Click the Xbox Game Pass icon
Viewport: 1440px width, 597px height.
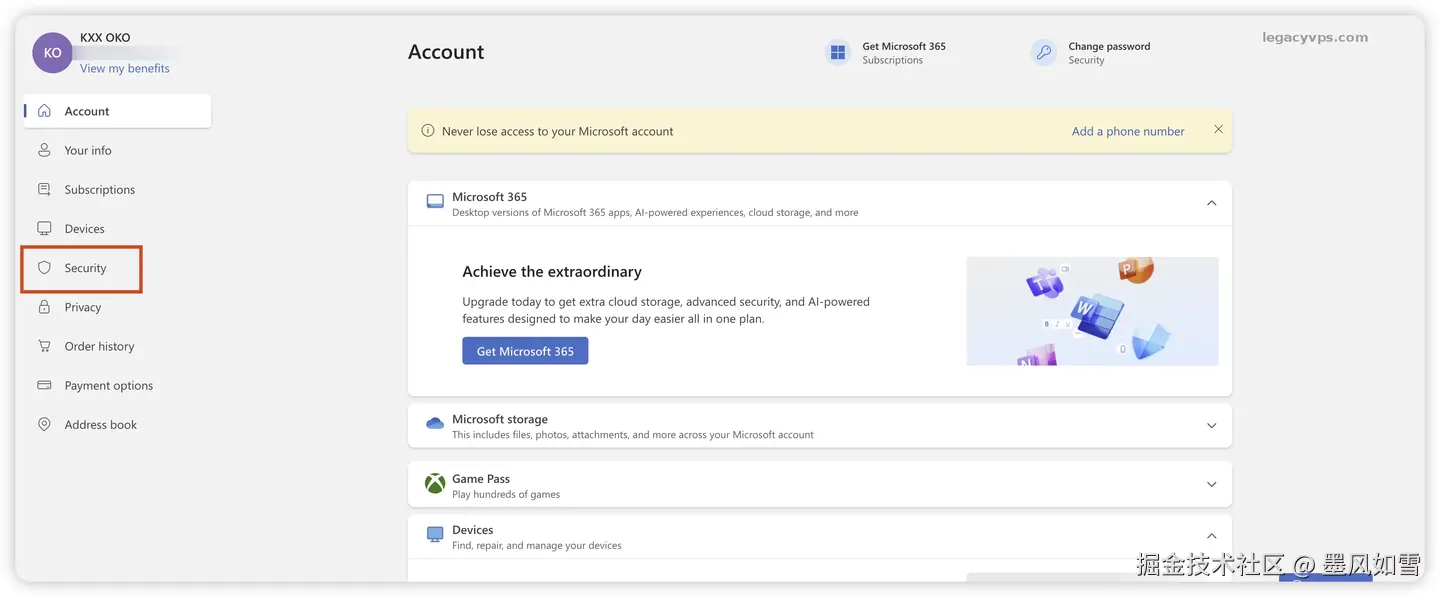[x=435, y=484]
